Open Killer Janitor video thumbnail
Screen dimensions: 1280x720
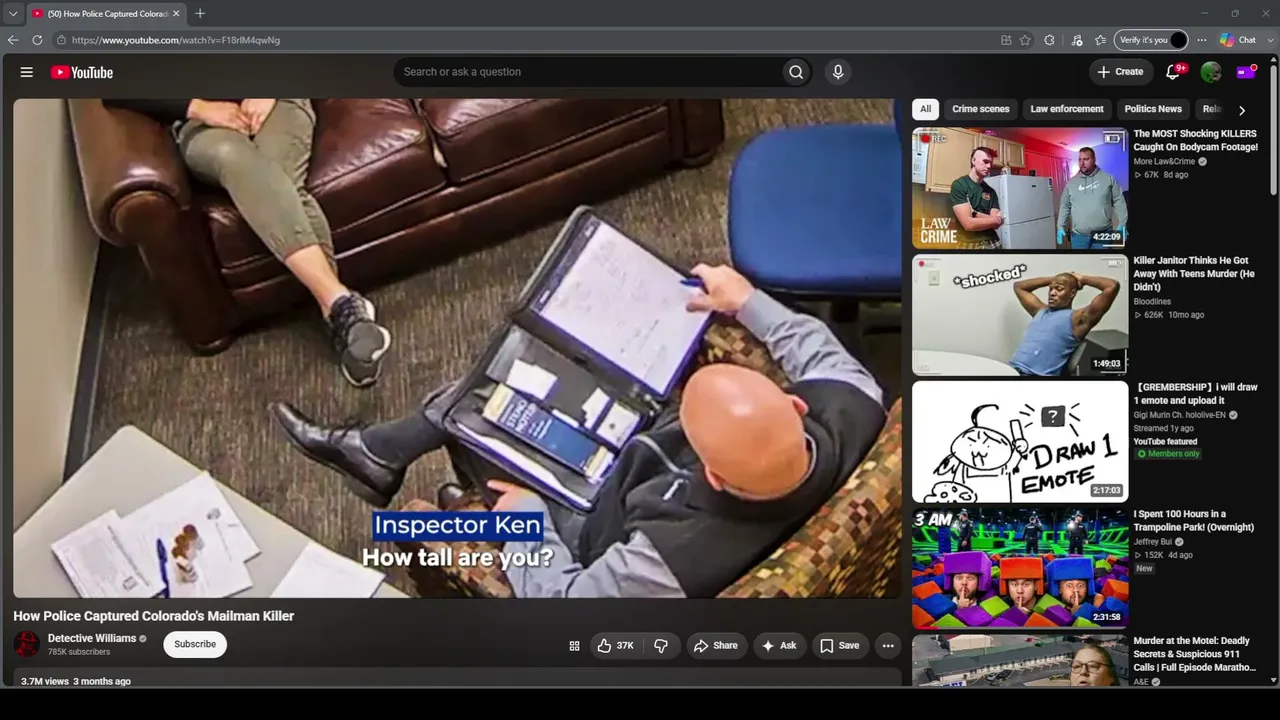click(1020, 315)
